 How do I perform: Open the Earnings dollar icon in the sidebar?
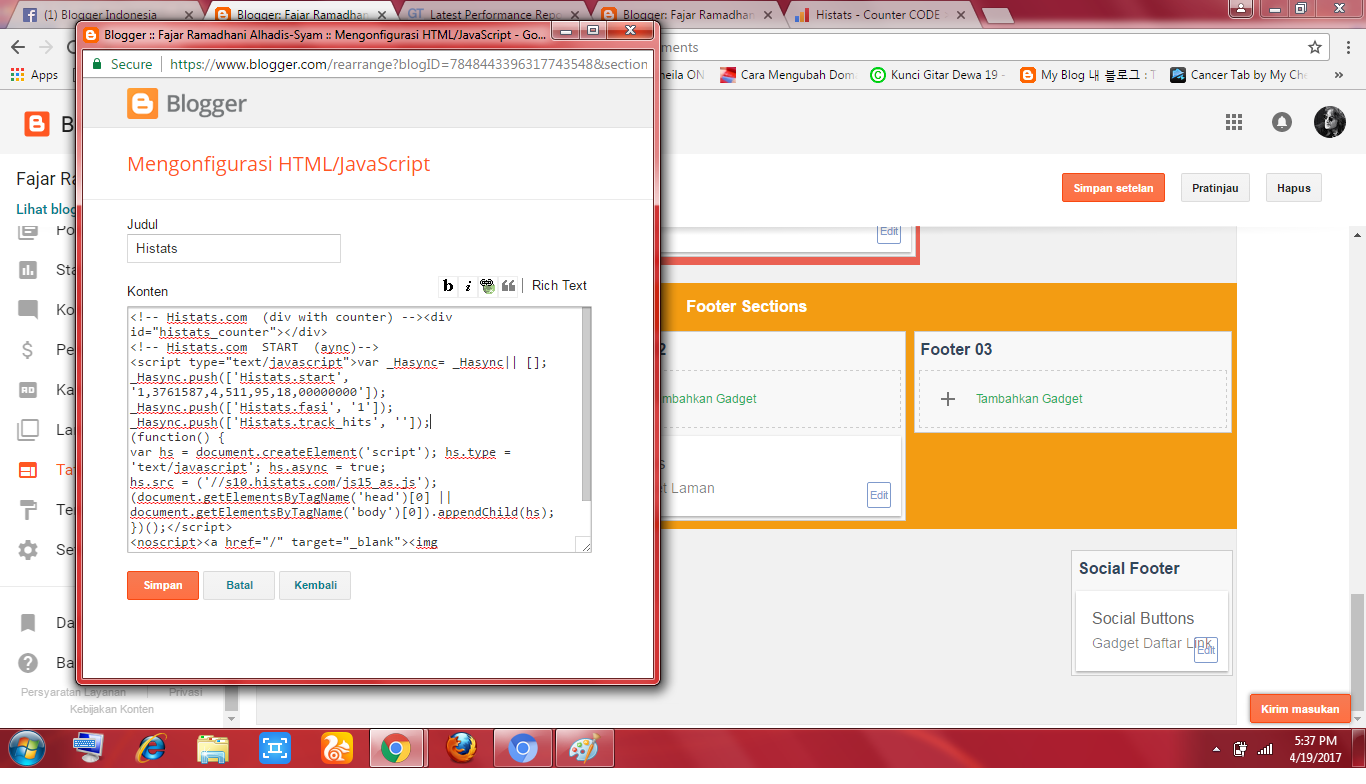click(x=28, y=350)
